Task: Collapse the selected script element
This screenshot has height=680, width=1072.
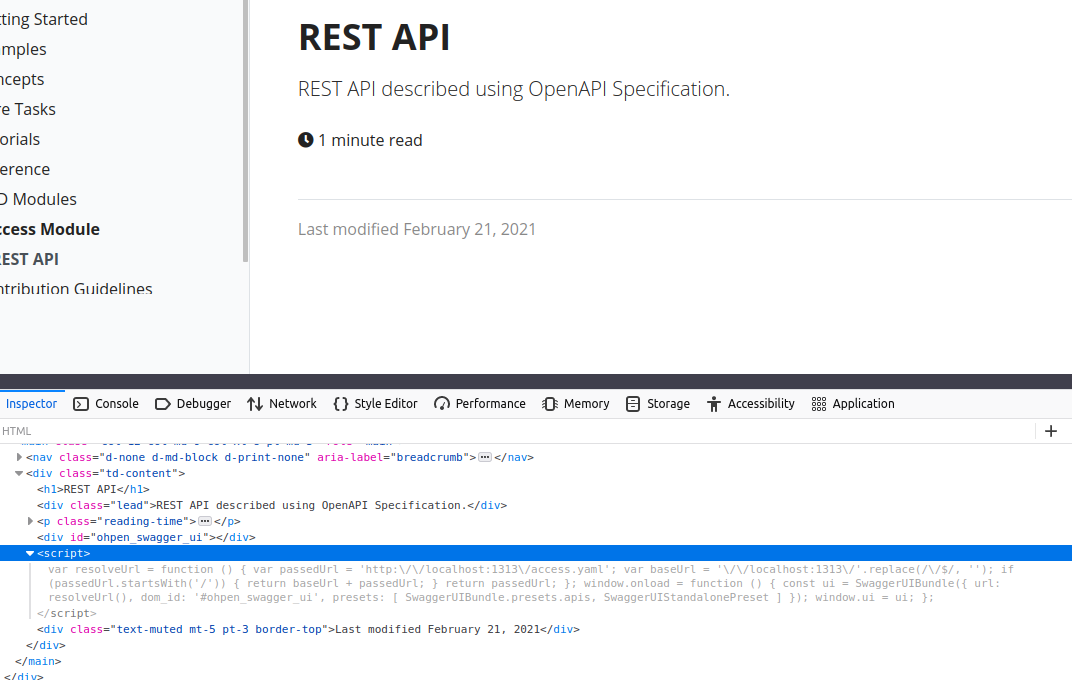Action: tap(31, 553)
